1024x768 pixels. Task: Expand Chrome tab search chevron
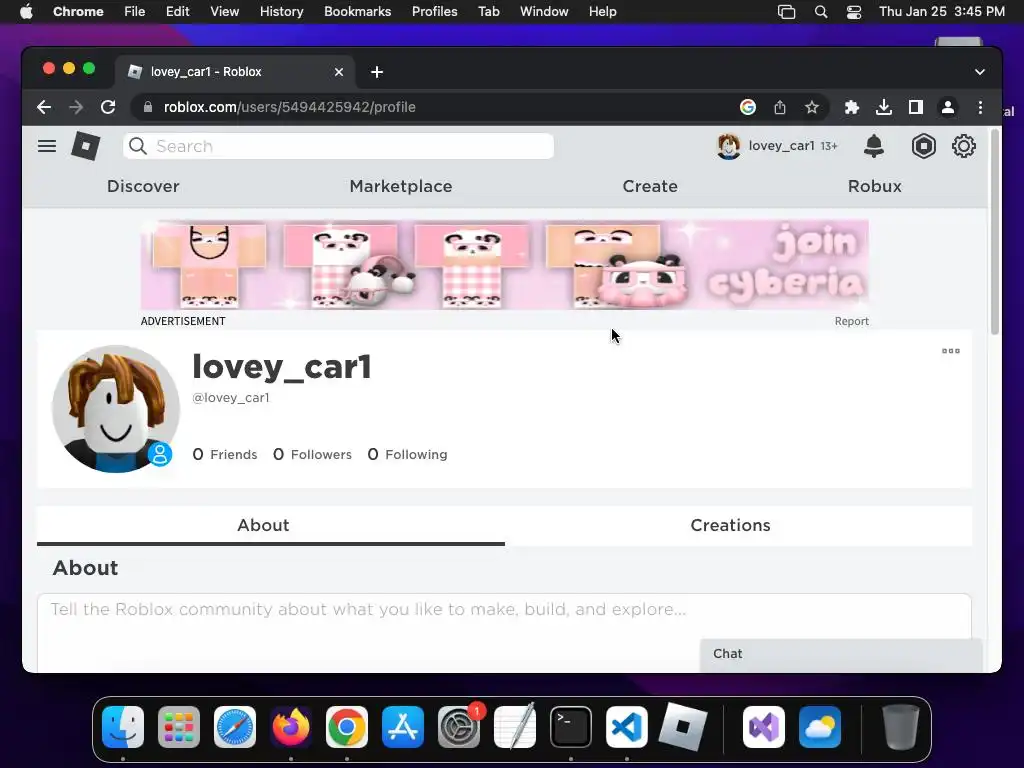(x=980, y=72)
